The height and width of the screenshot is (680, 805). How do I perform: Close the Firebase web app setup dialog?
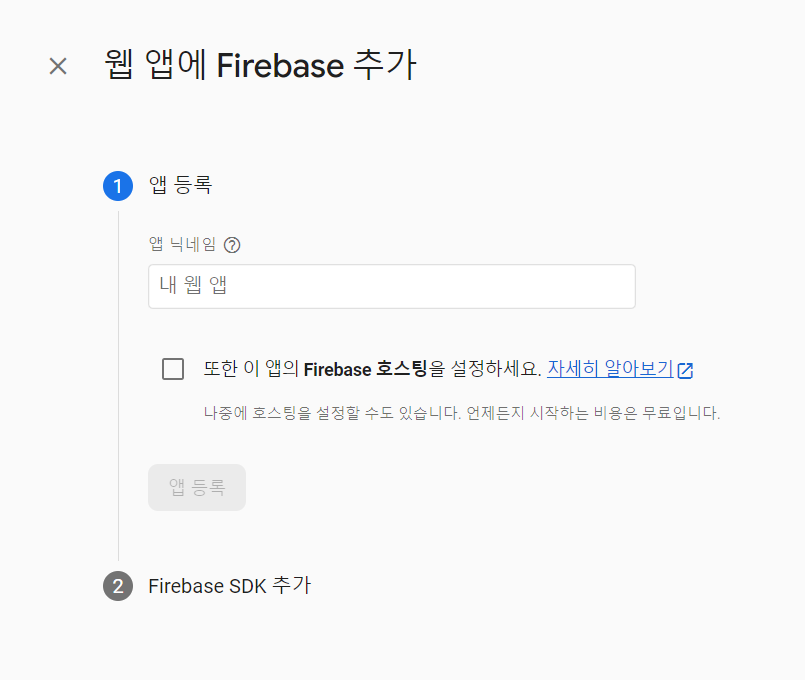58,66
